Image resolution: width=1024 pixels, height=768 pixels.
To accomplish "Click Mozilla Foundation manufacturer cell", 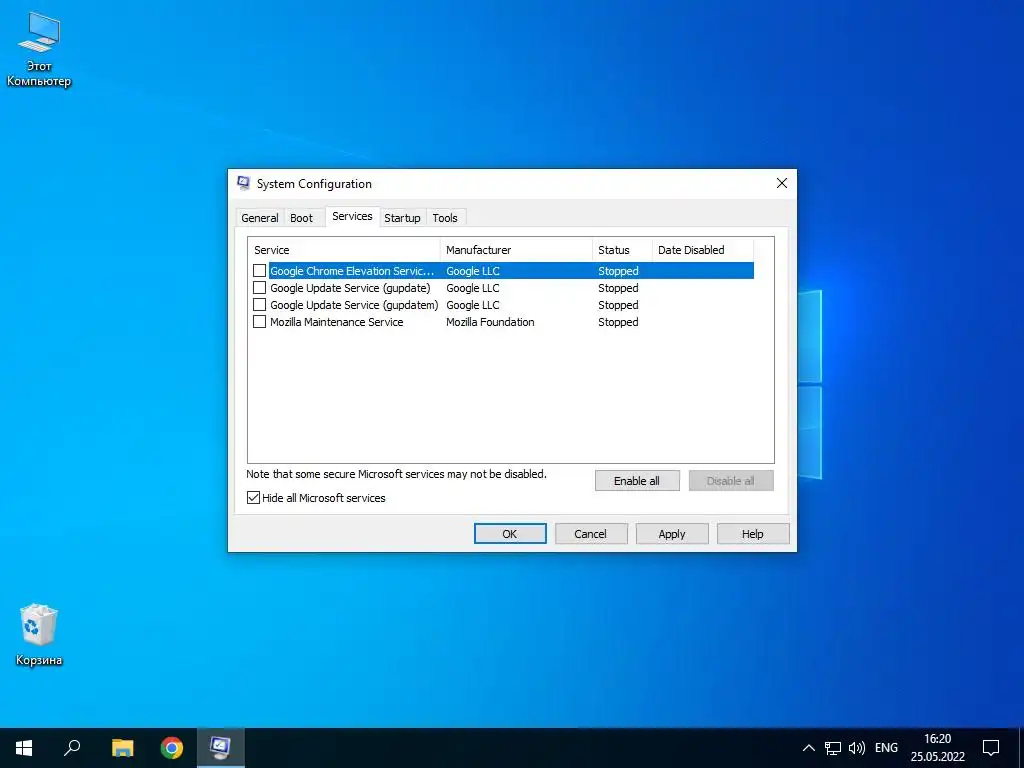I will tap(490, 322).
